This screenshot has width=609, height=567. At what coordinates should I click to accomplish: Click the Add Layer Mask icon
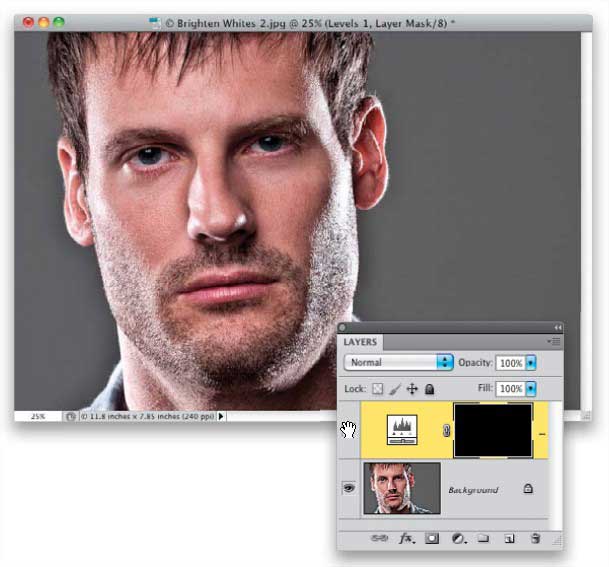[432, 538]
